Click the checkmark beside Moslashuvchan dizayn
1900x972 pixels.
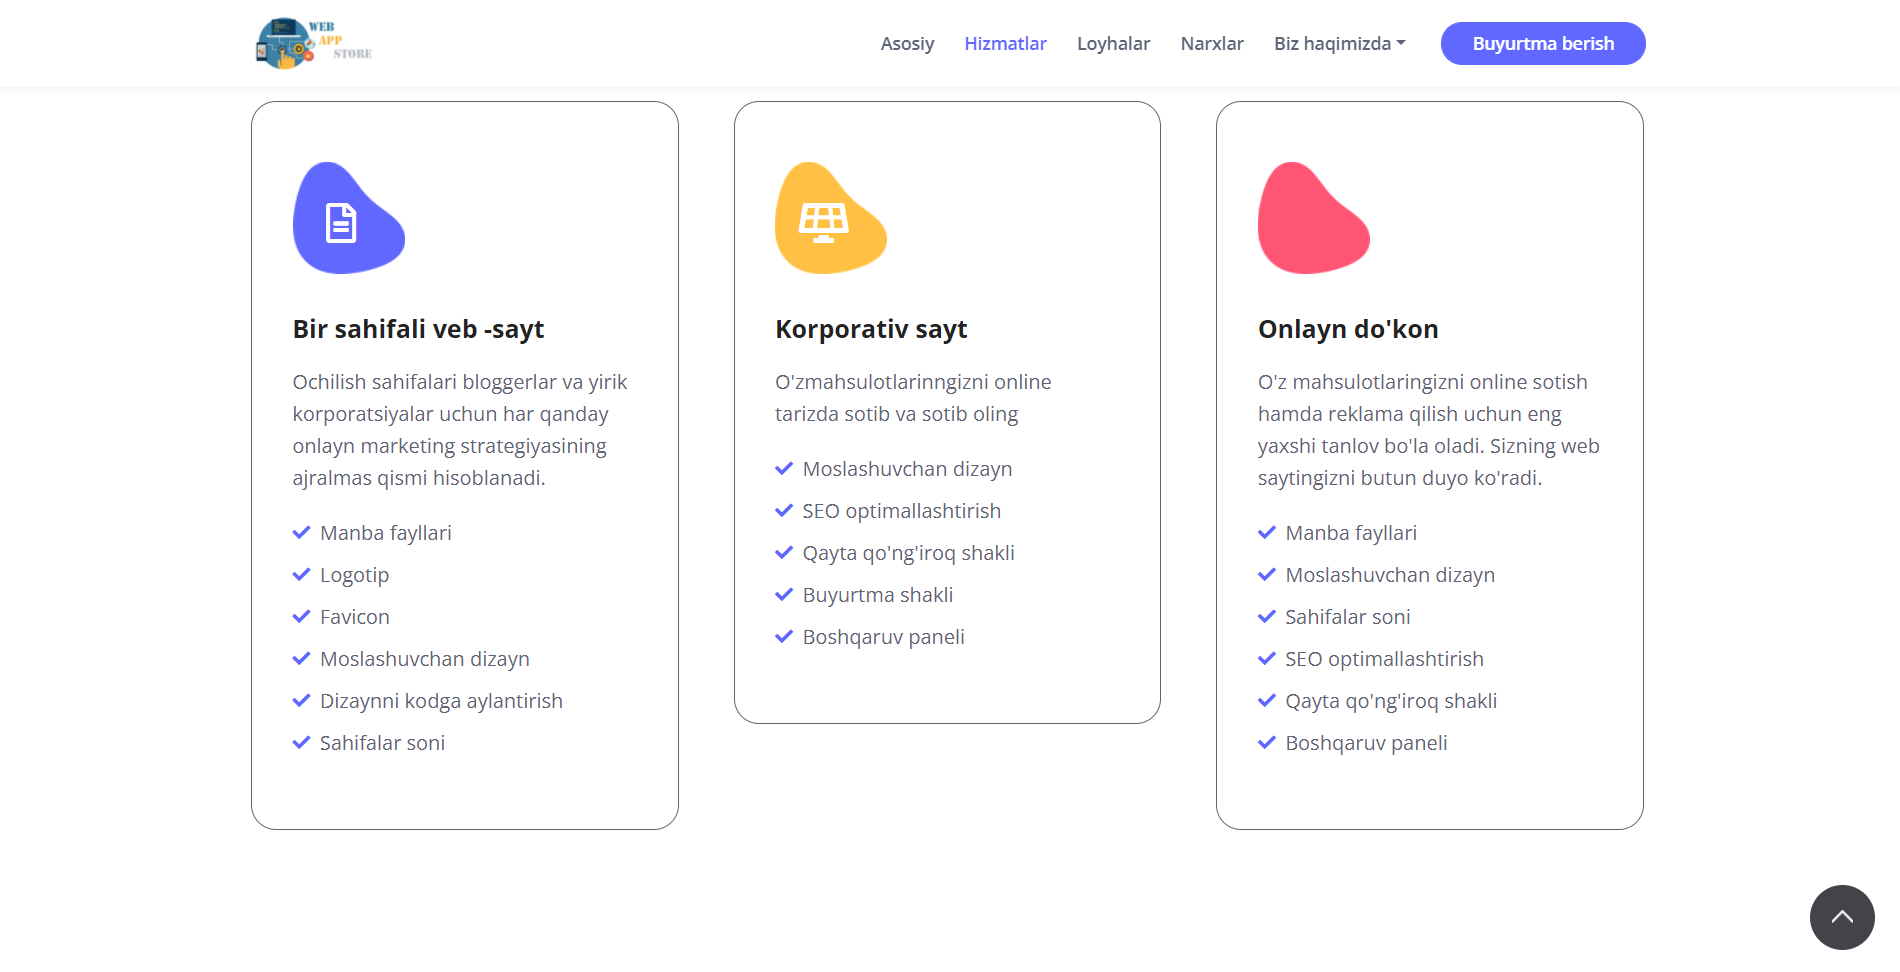click(301, 658)
